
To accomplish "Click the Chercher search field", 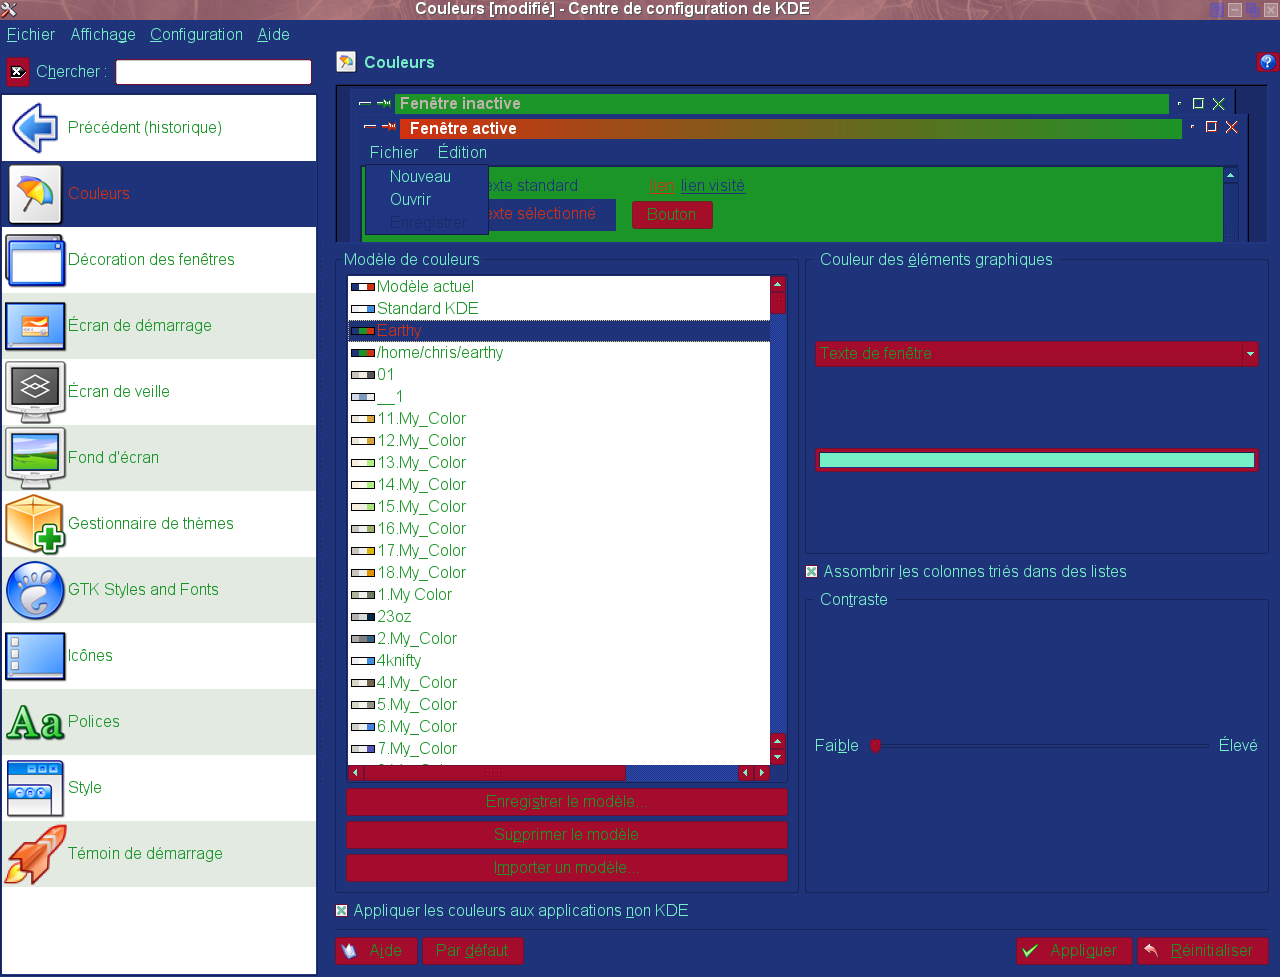I will (214, 72).
